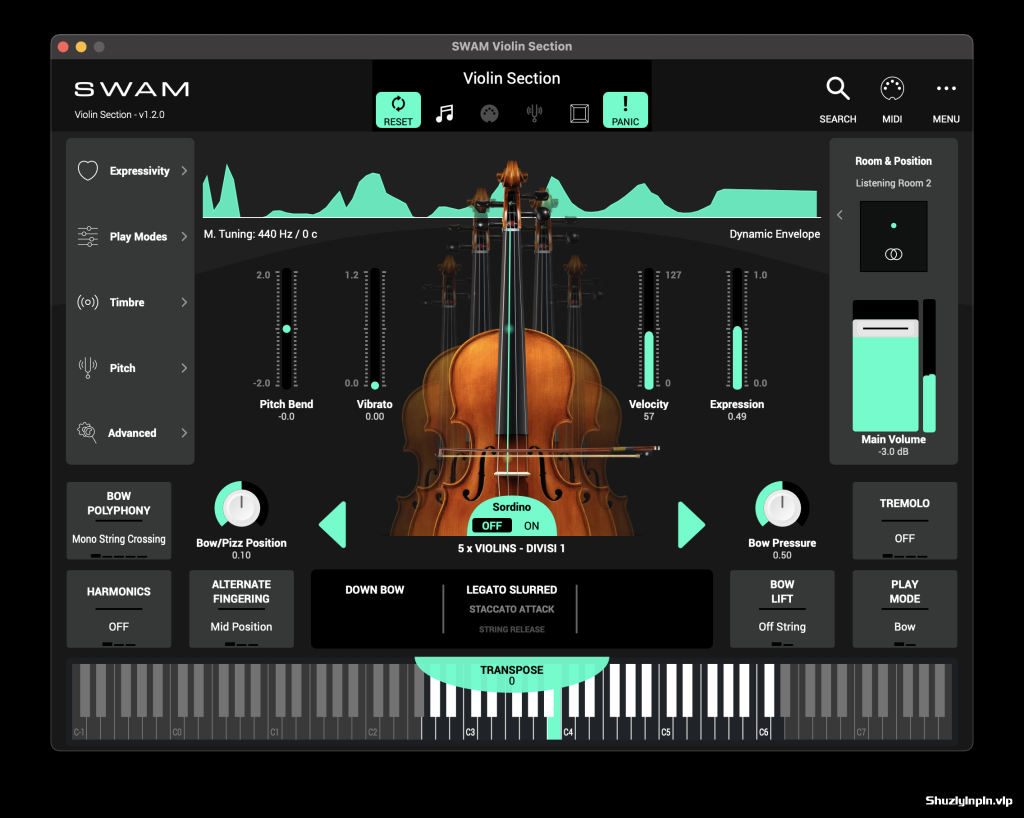Click the Violin Section - v1.2.0 version text
The width and height of the screenshot is (1024, 818).
pyautogui.click(x=120, y=114)
